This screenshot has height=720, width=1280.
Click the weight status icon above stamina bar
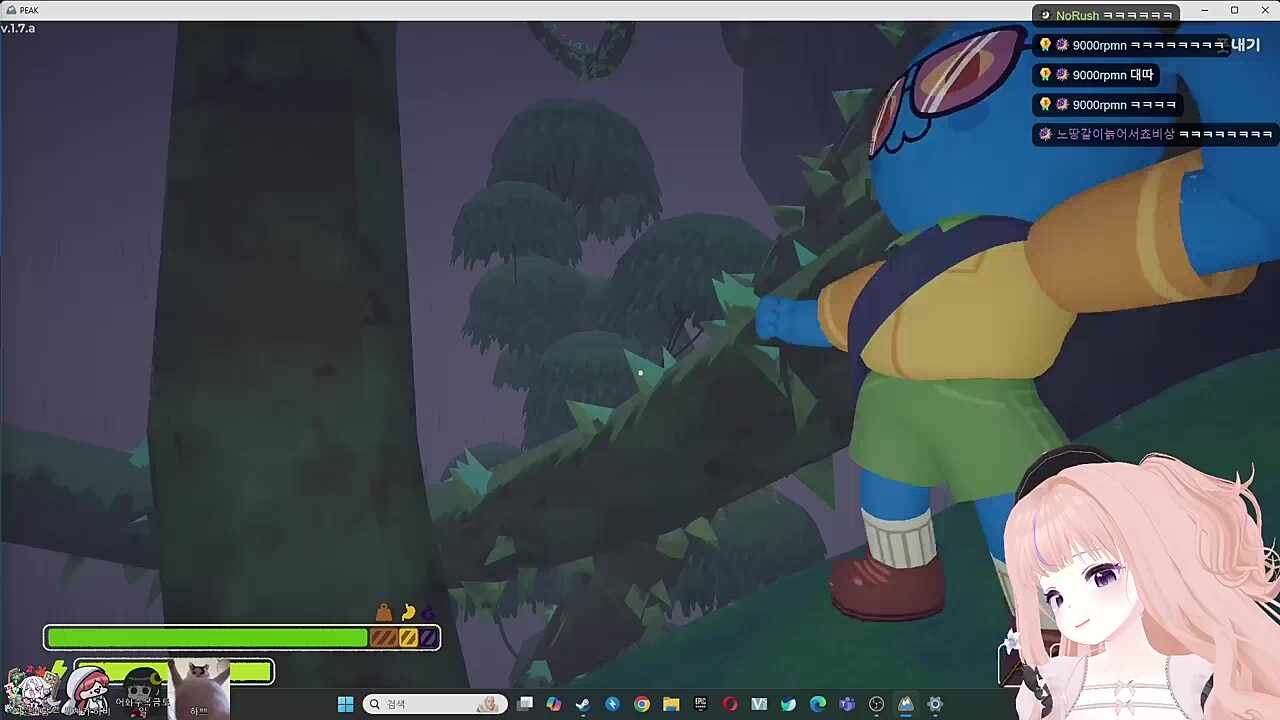tap(384, 612)
